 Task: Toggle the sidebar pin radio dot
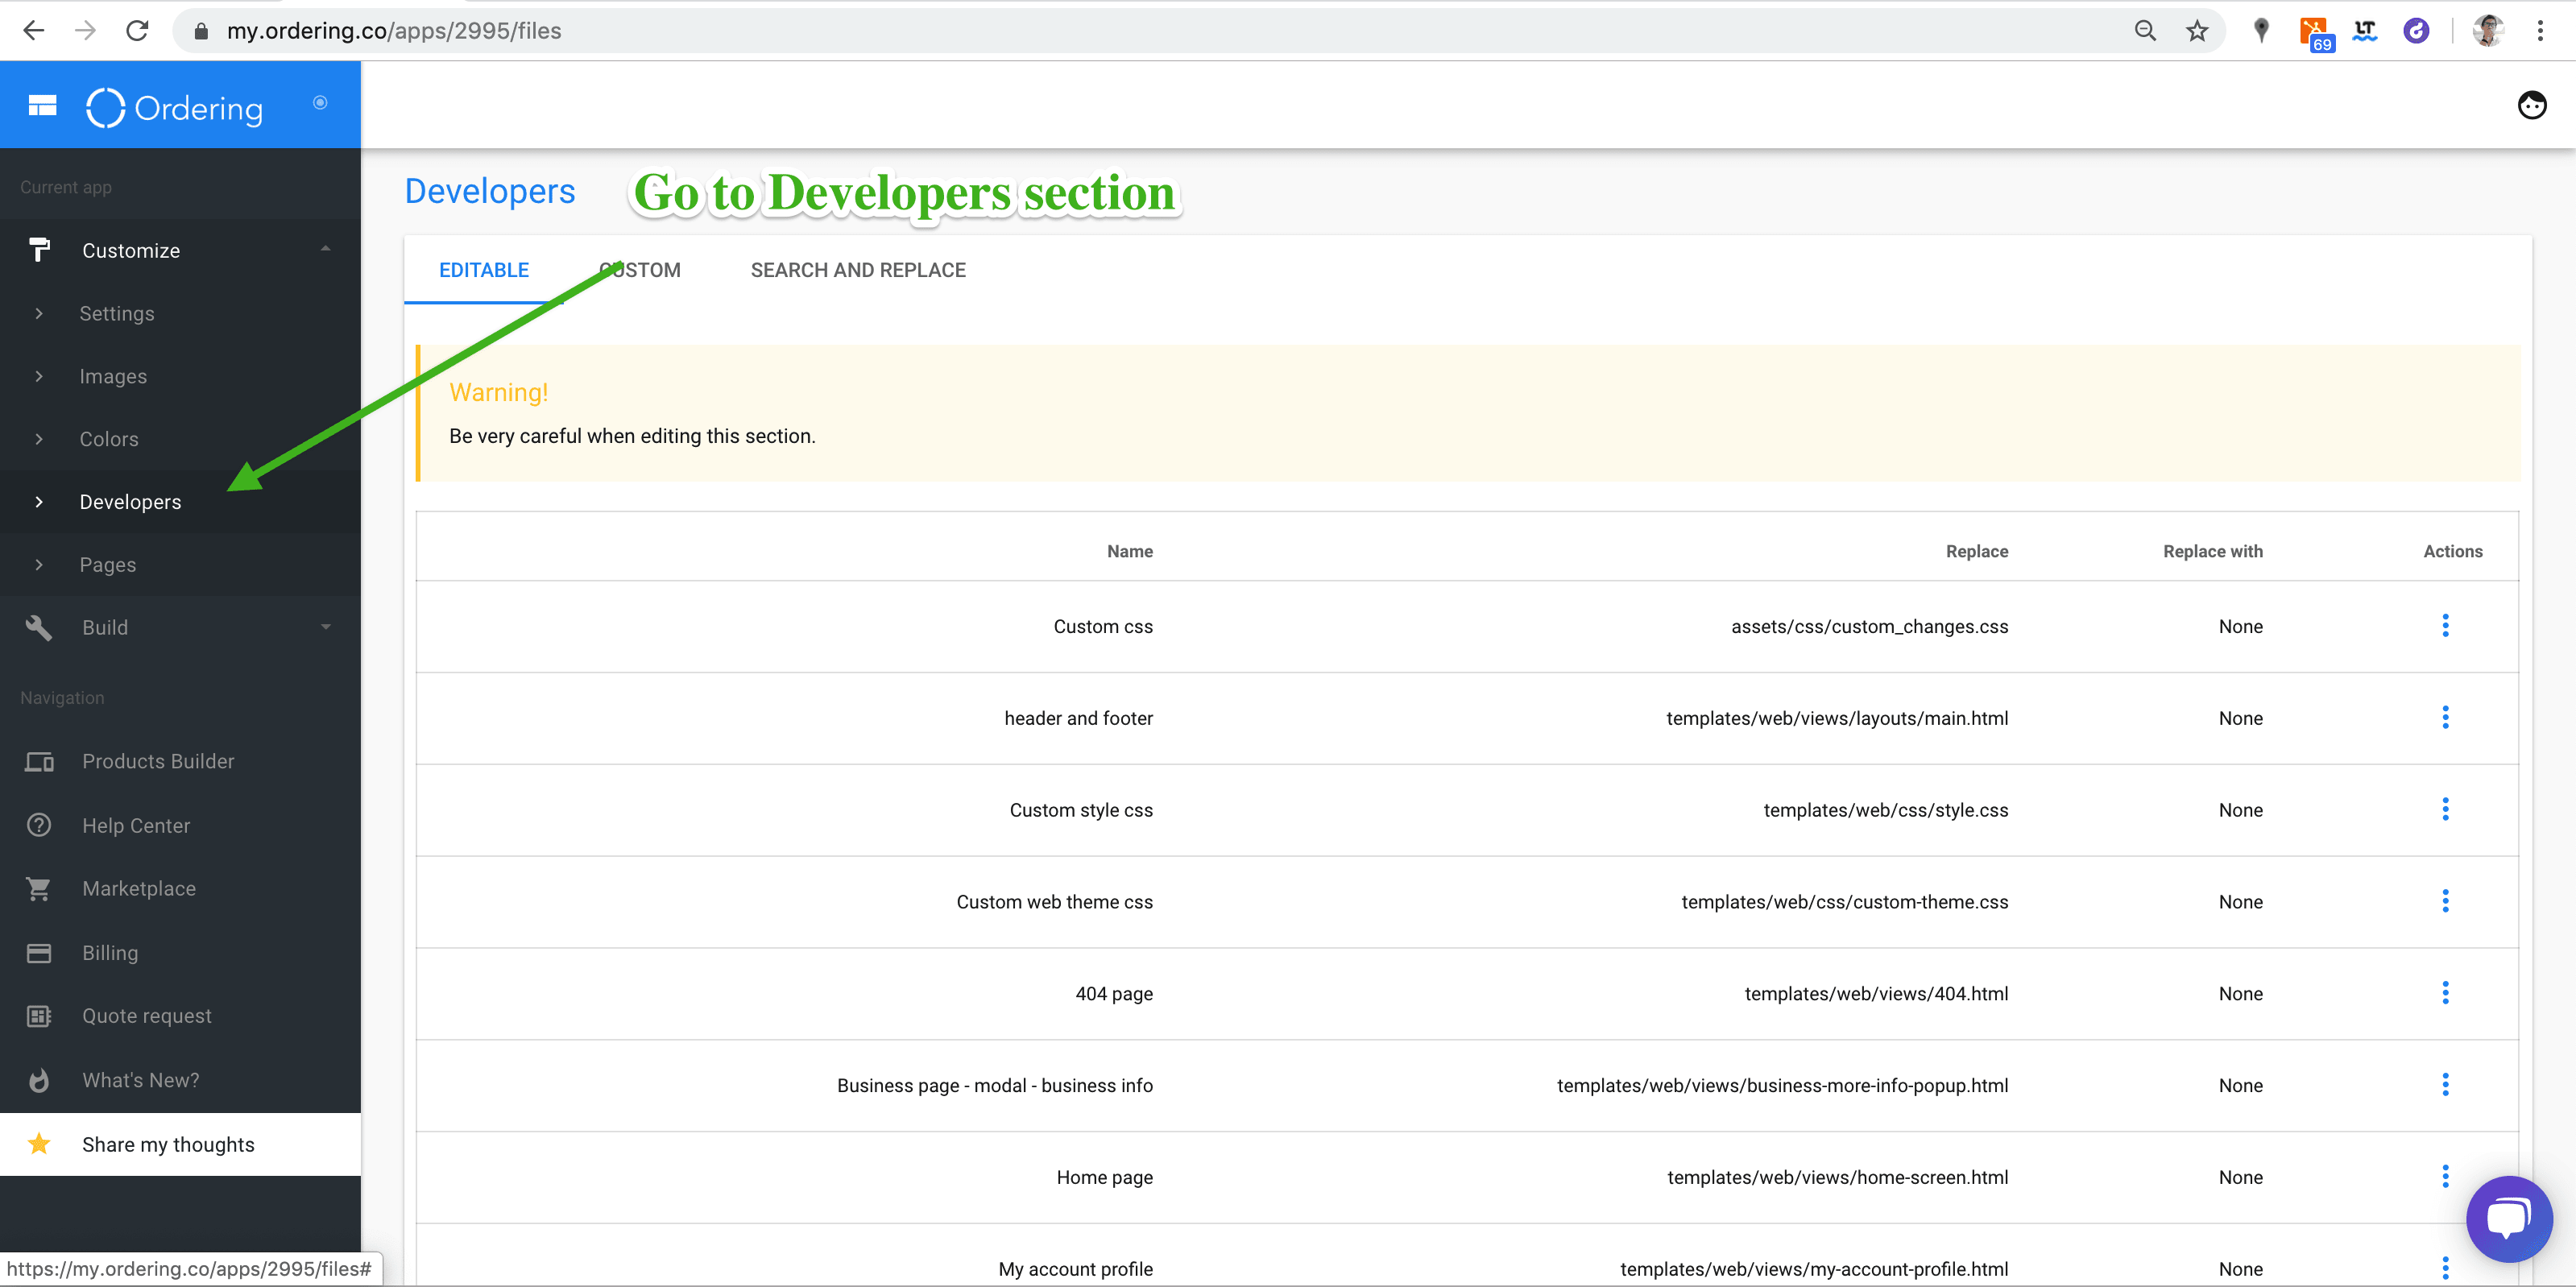pos(320,103)
